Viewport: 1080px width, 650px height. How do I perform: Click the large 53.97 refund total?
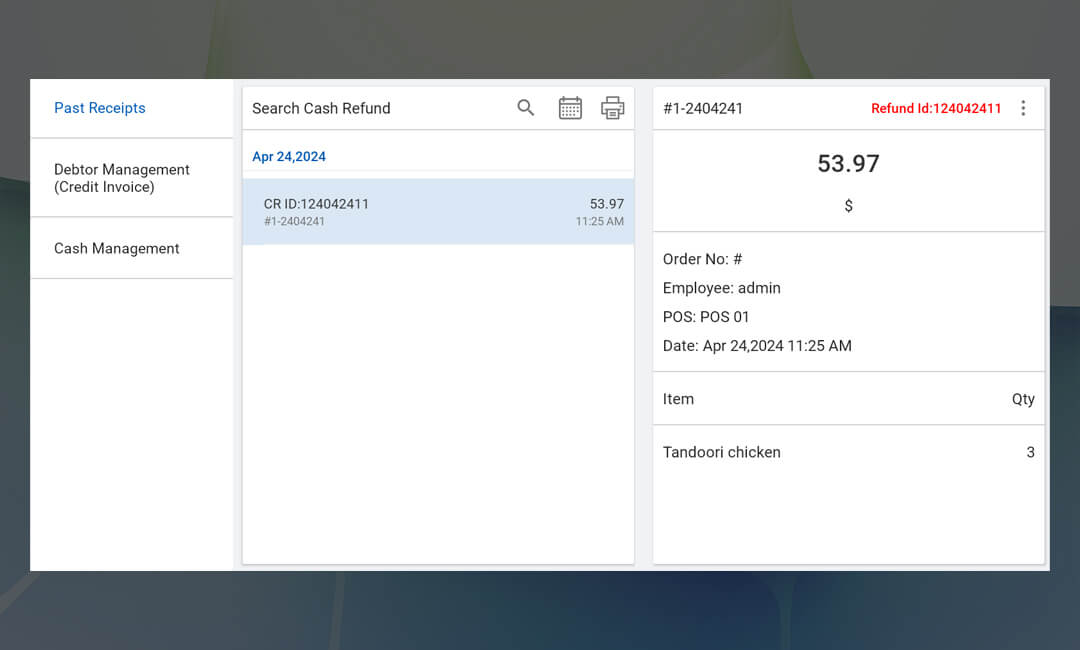[x=848, y=164]
